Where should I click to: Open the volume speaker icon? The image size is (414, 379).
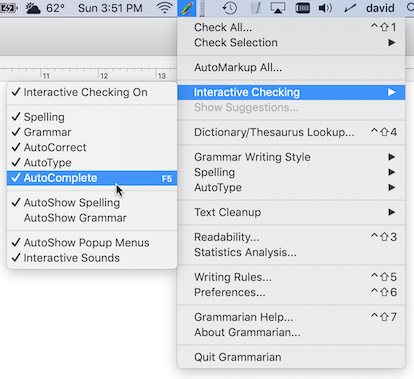tap(325, 8)
